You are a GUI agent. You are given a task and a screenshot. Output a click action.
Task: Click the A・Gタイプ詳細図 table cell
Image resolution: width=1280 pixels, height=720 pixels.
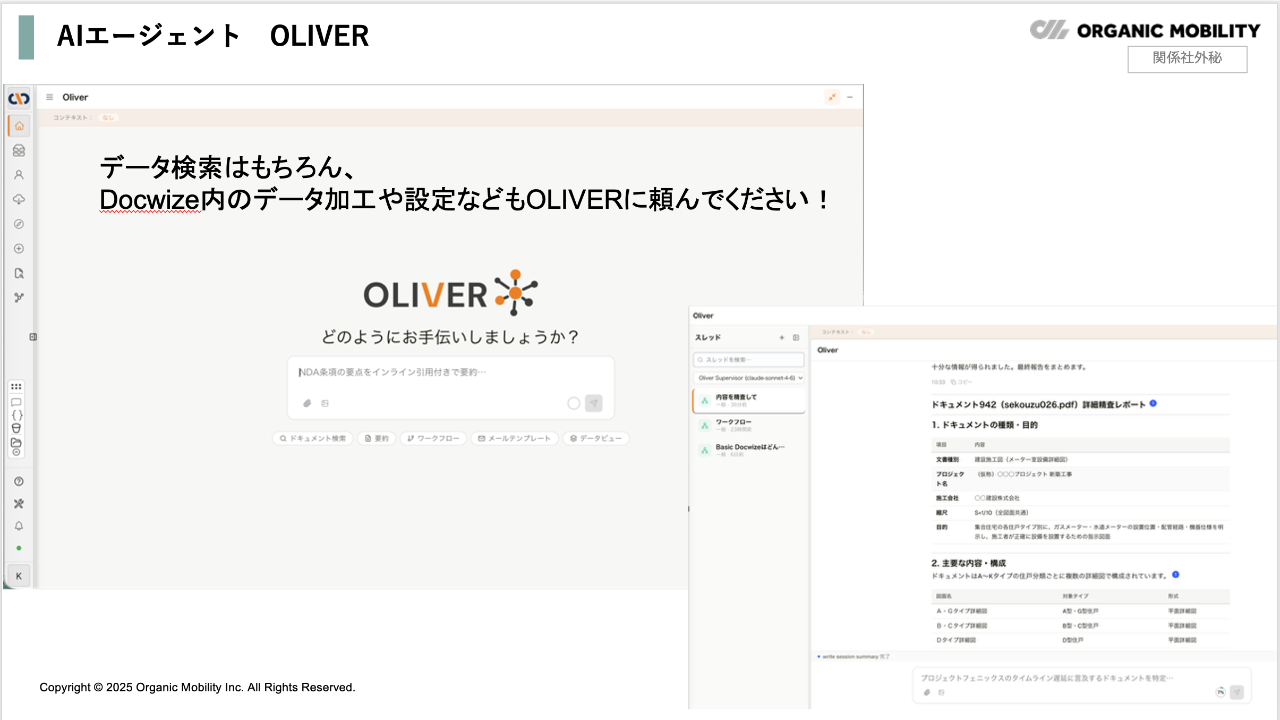[x=962, y=610]
